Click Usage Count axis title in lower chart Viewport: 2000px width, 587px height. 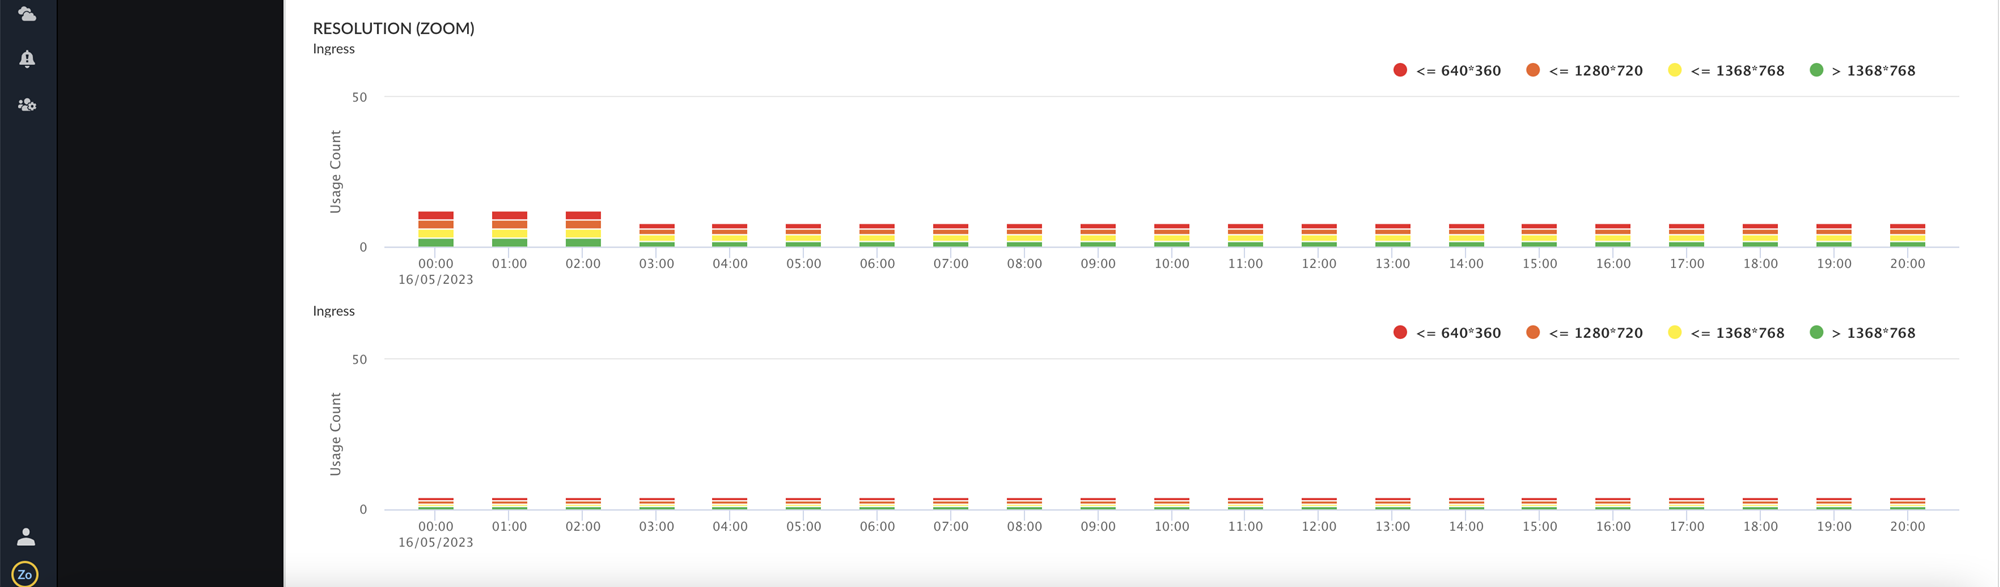(336, 434)
